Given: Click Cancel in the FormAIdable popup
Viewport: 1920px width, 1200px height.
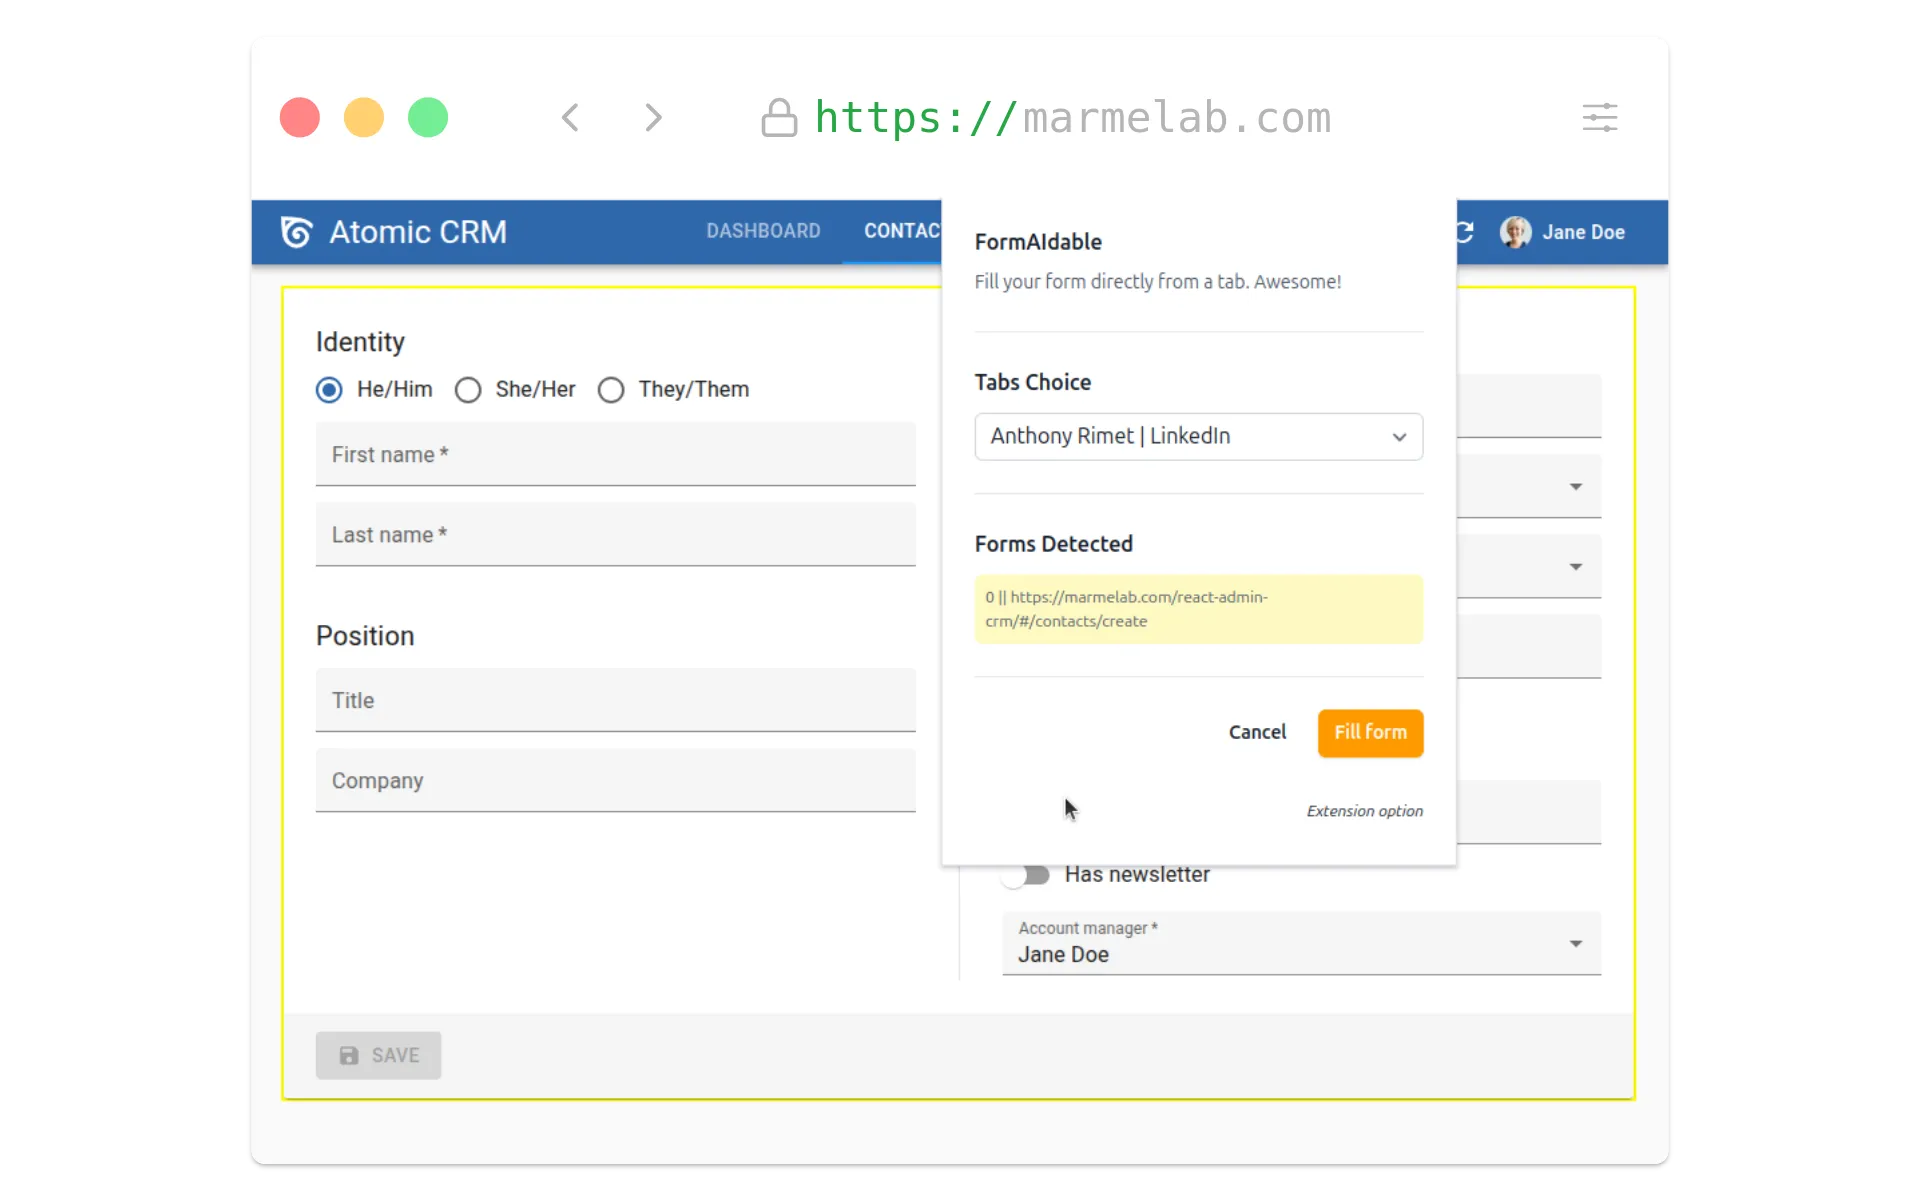Looking at the screenshot, I should pos(1257,732).
